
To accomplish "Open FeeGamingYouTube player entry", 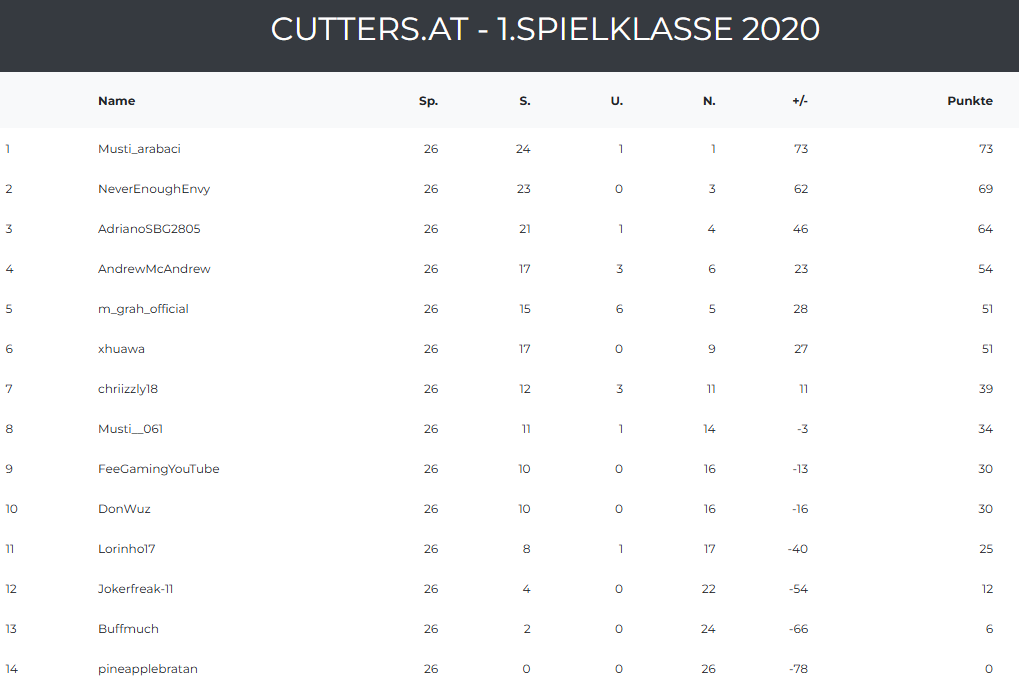I will click(x=158, y=469).
